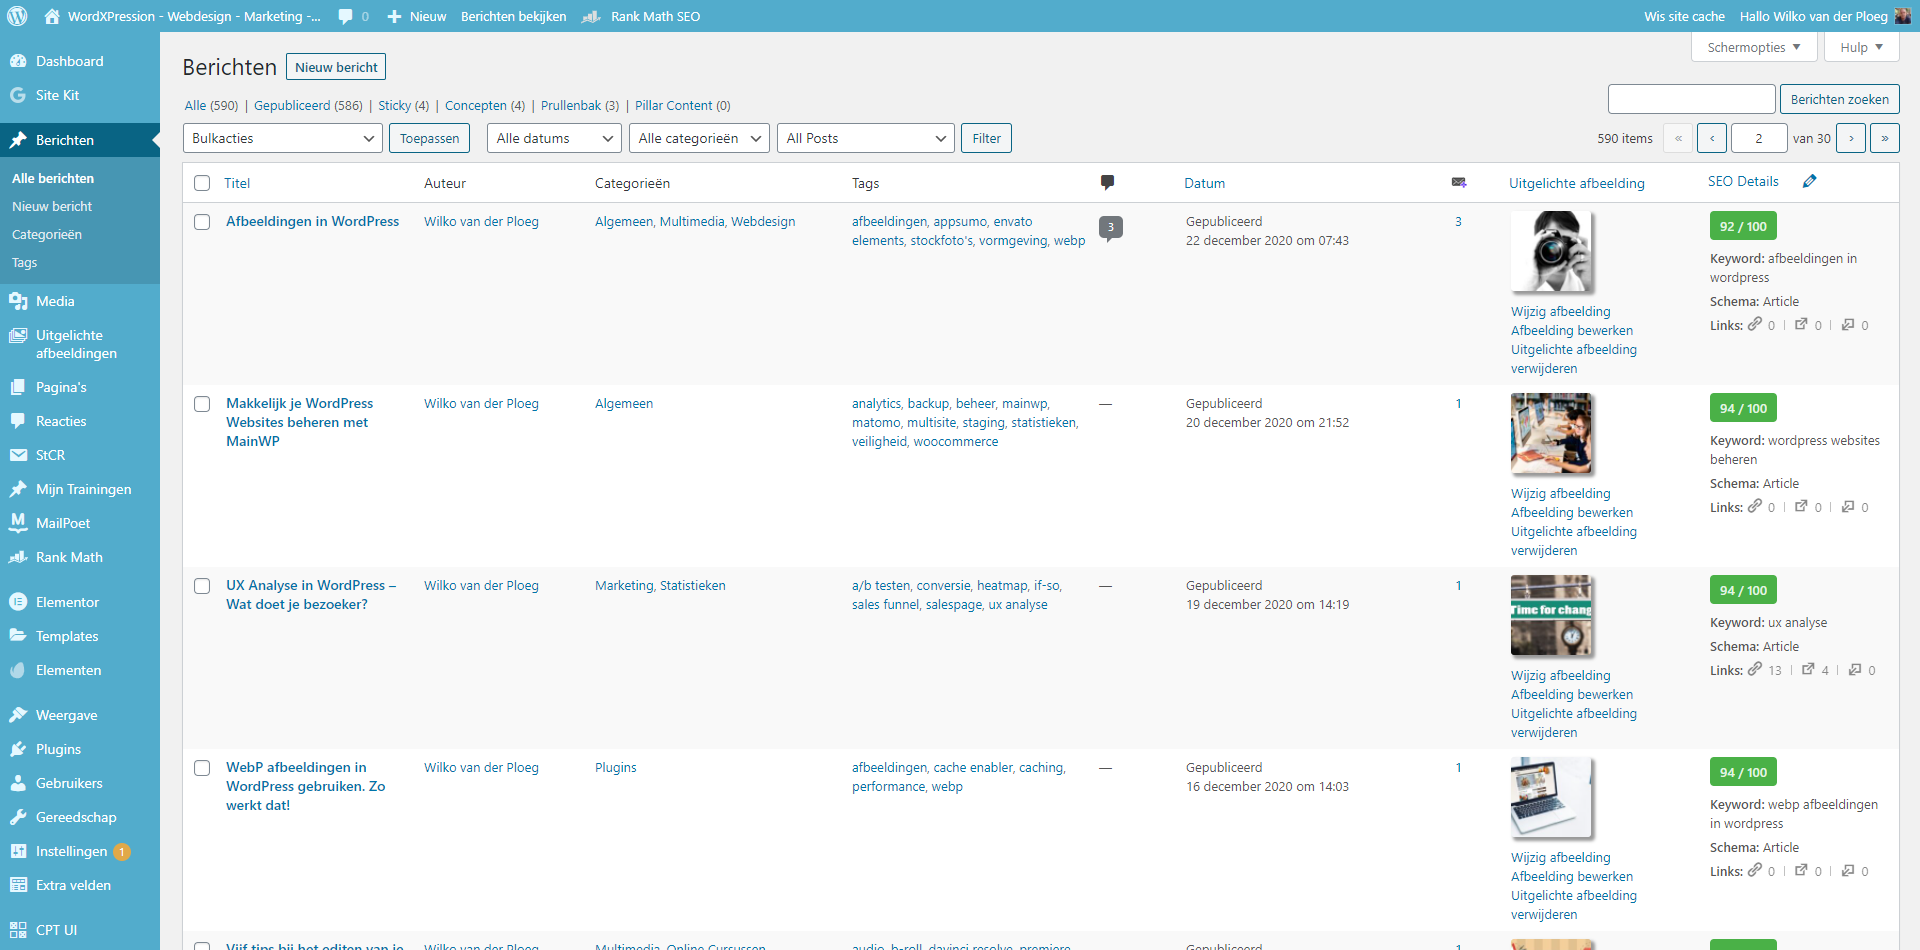This screenshot has height=950, width=1920.
Task: Click the SEO Details pencil edit icon
Action: [1809, 181]
